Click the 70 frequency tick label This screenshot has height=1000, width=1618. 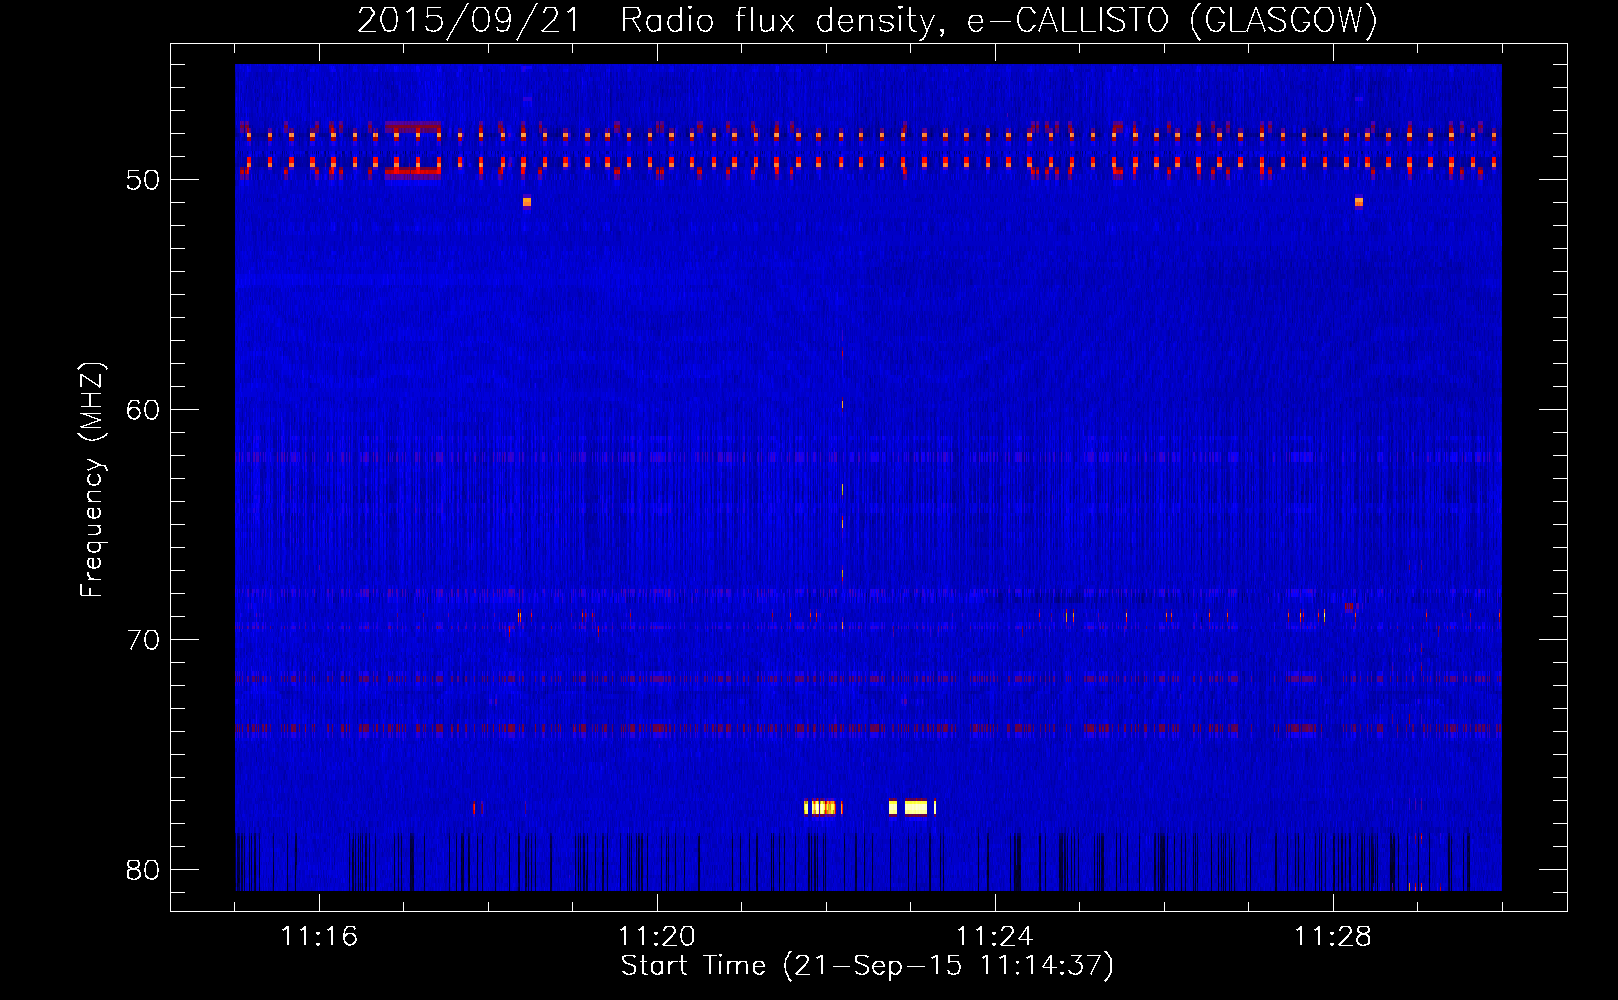pyautogui.click(x=143, y=640)
